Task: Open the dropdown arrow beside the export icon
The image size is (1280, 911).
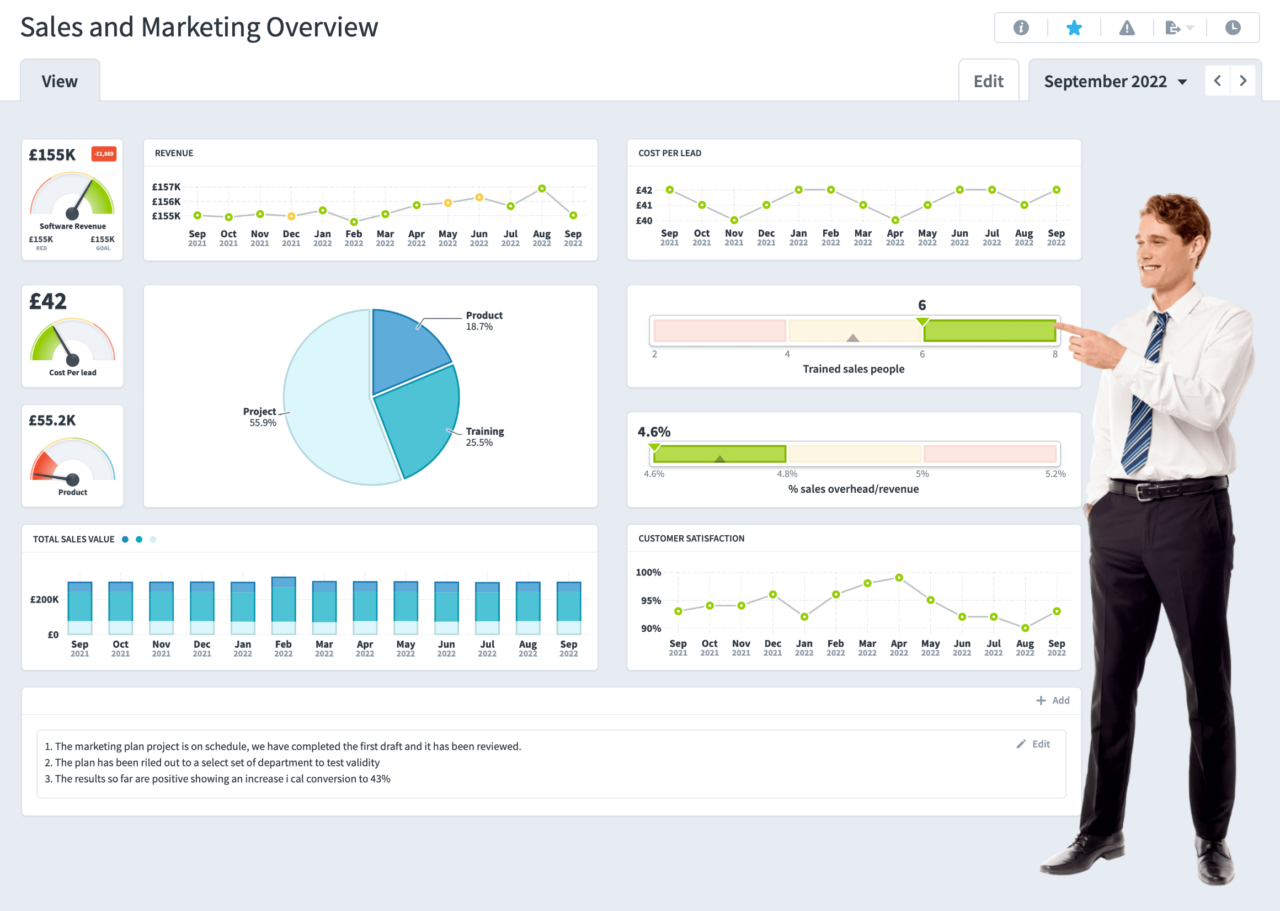Action: coord(1189,28)
